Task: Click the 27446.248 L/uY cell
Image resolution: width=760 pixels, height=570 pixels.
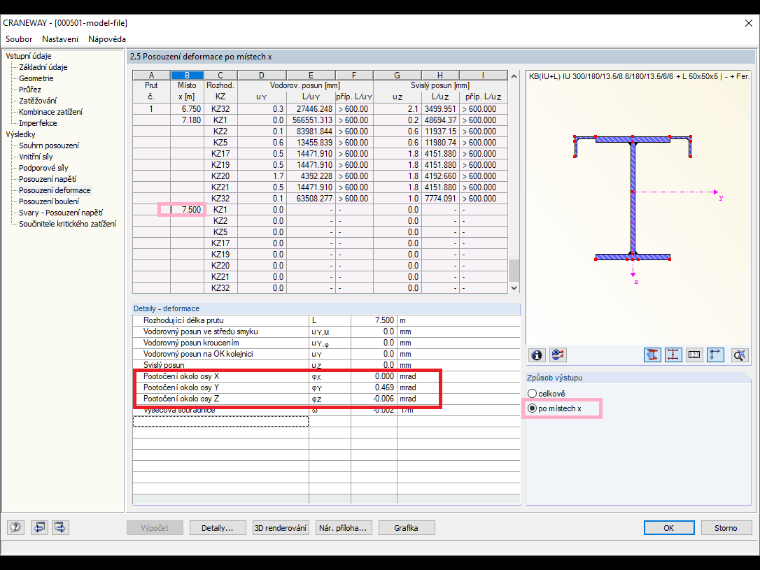Action: click(x=311, y=109)
